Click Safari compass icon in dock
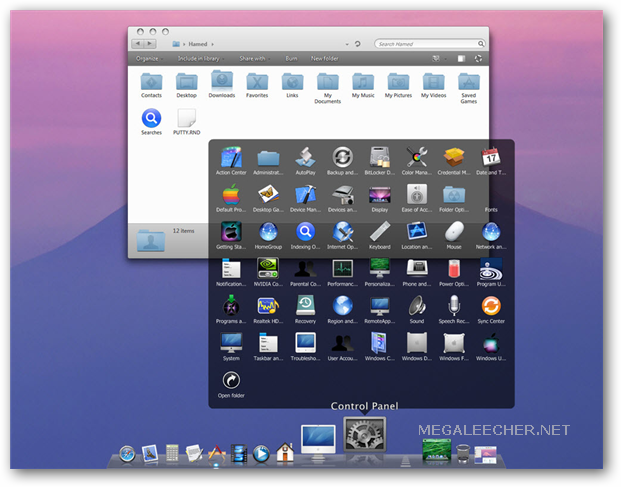621x487 pixels. coord(127,454)
